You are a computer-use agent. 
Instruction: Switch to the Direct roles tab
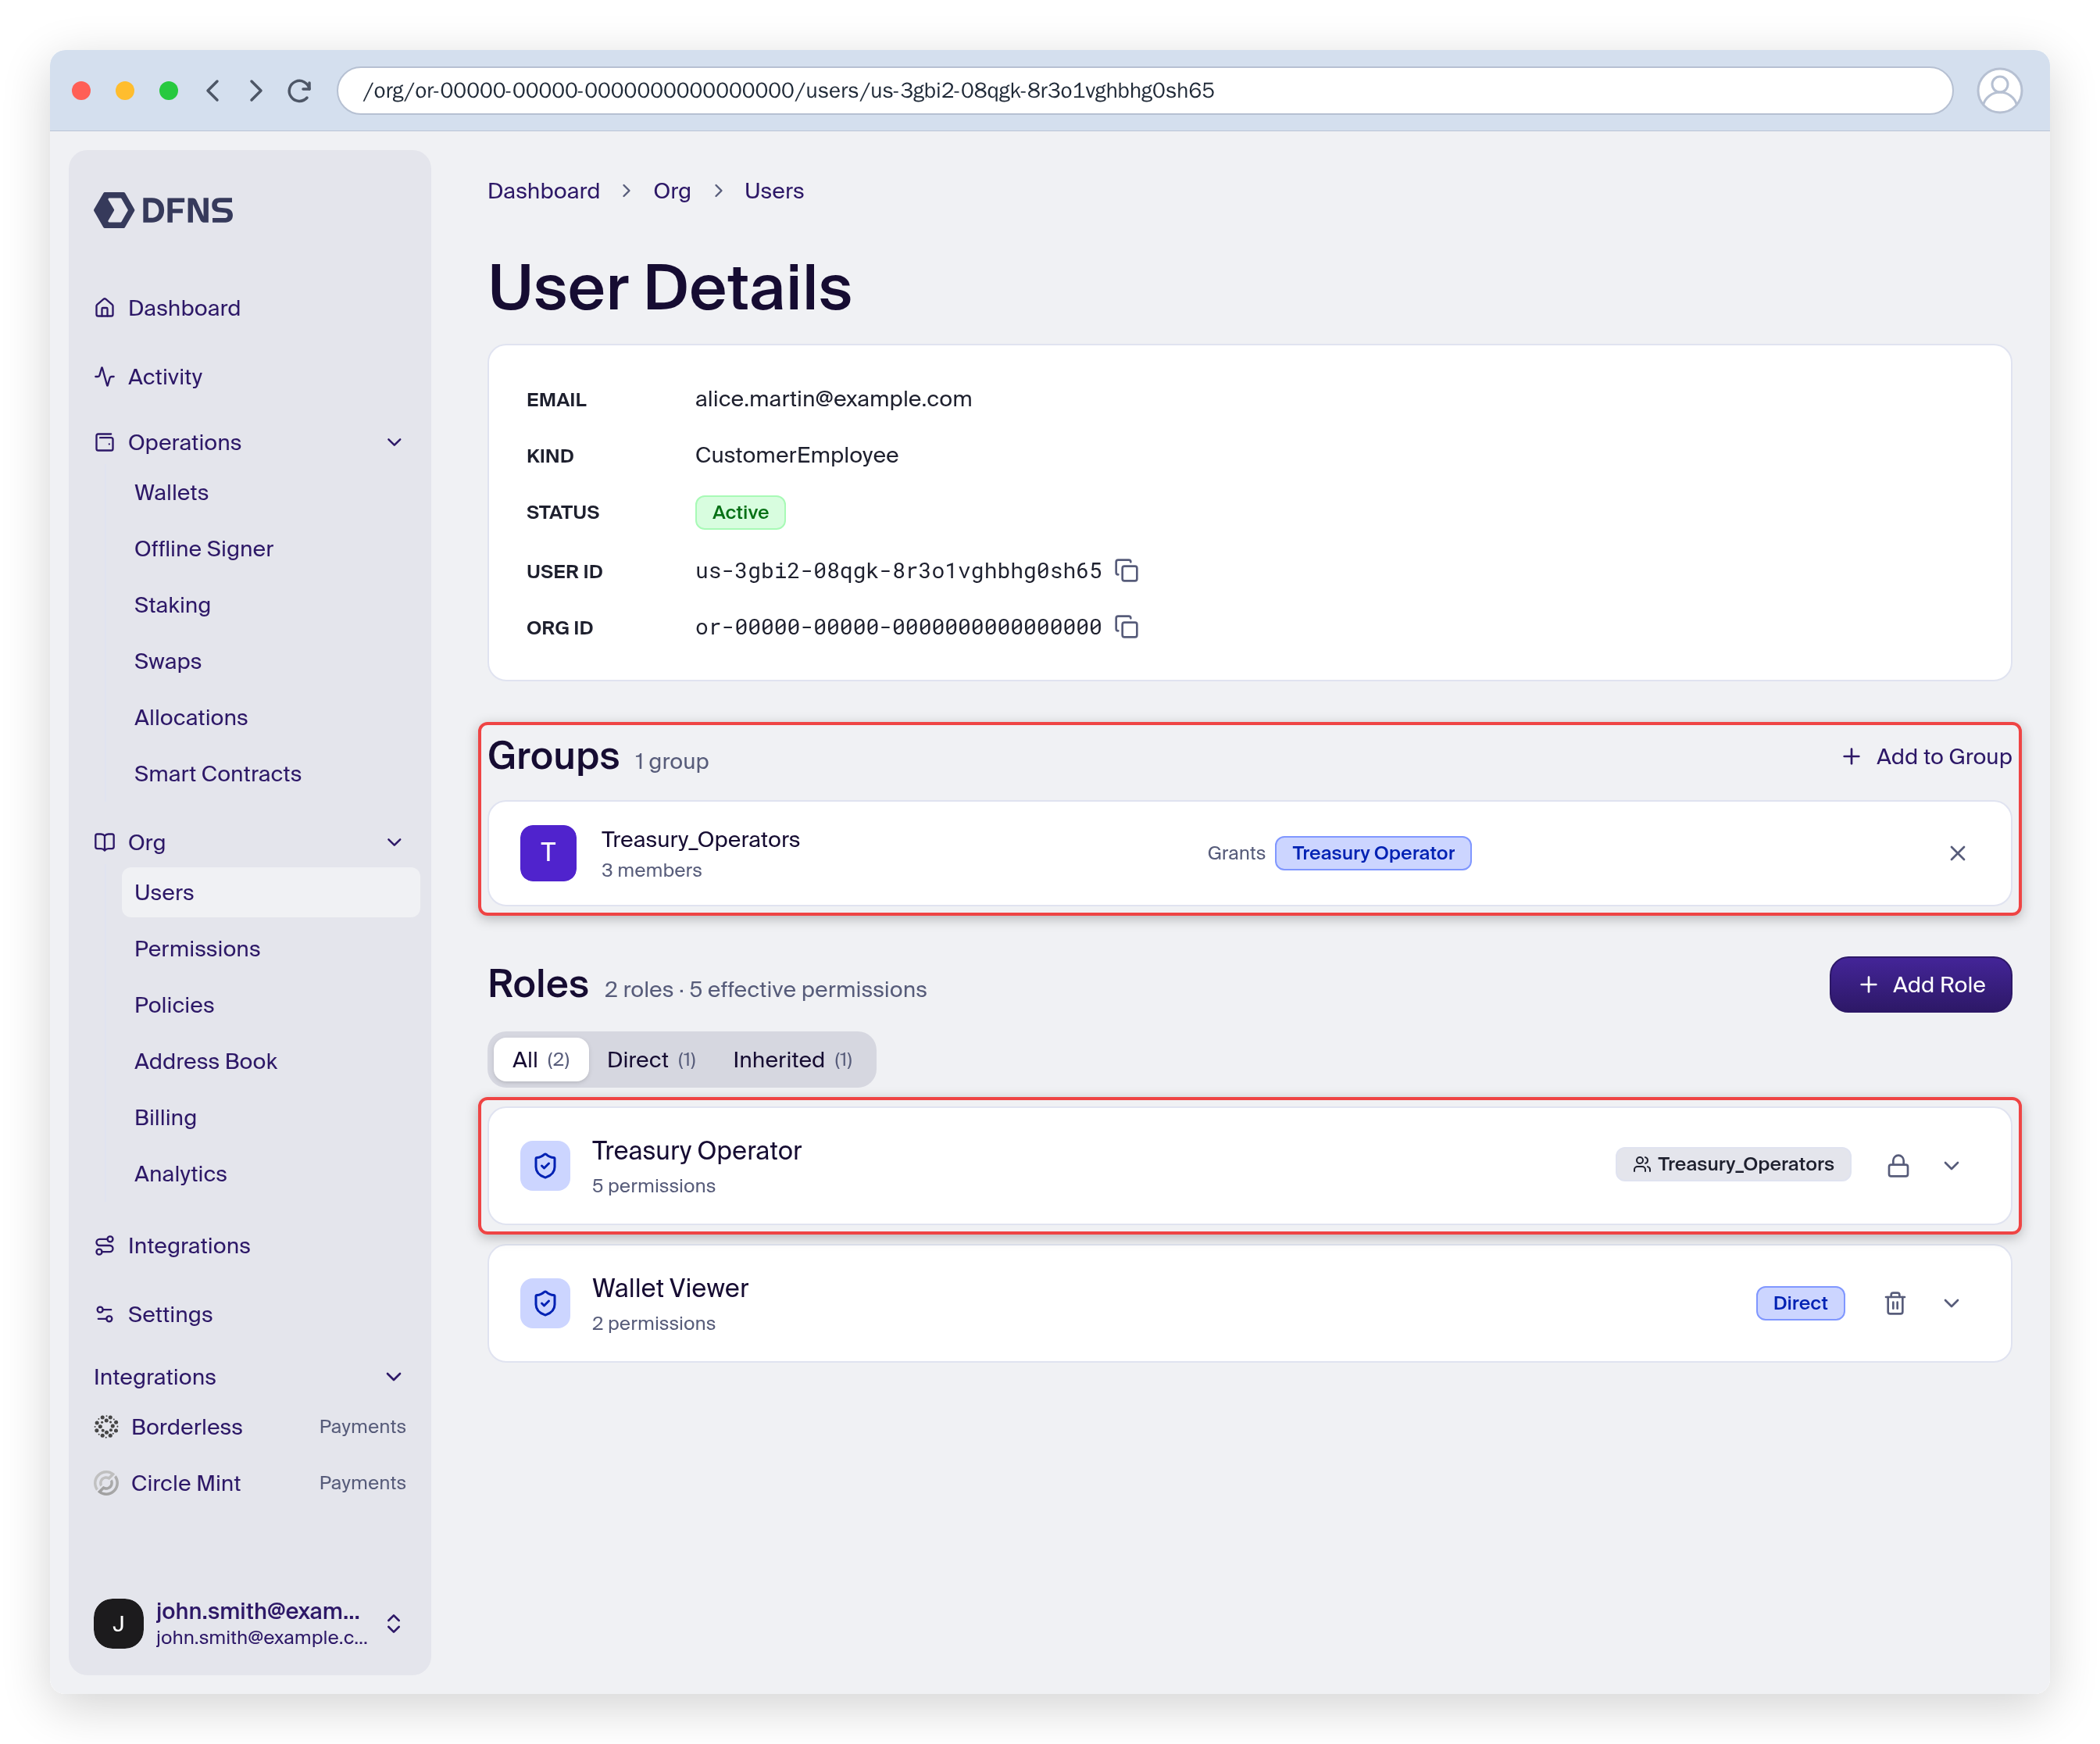(651, 1060)
